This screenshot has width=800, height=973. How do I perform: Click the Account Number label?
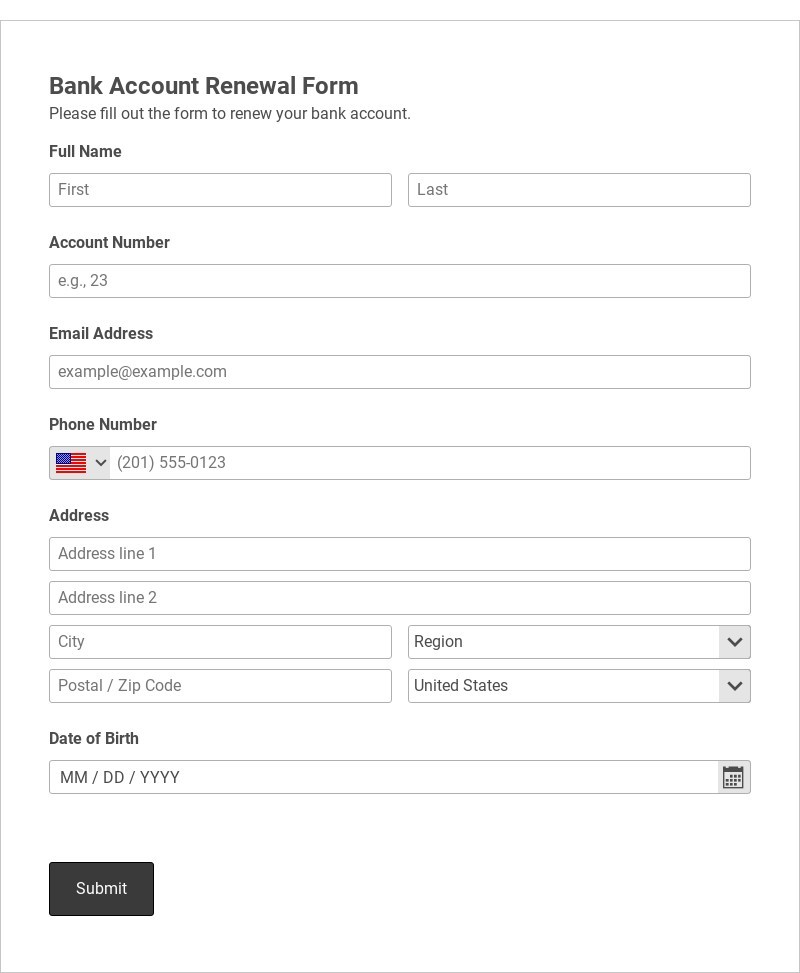click(x=109, y=243)
